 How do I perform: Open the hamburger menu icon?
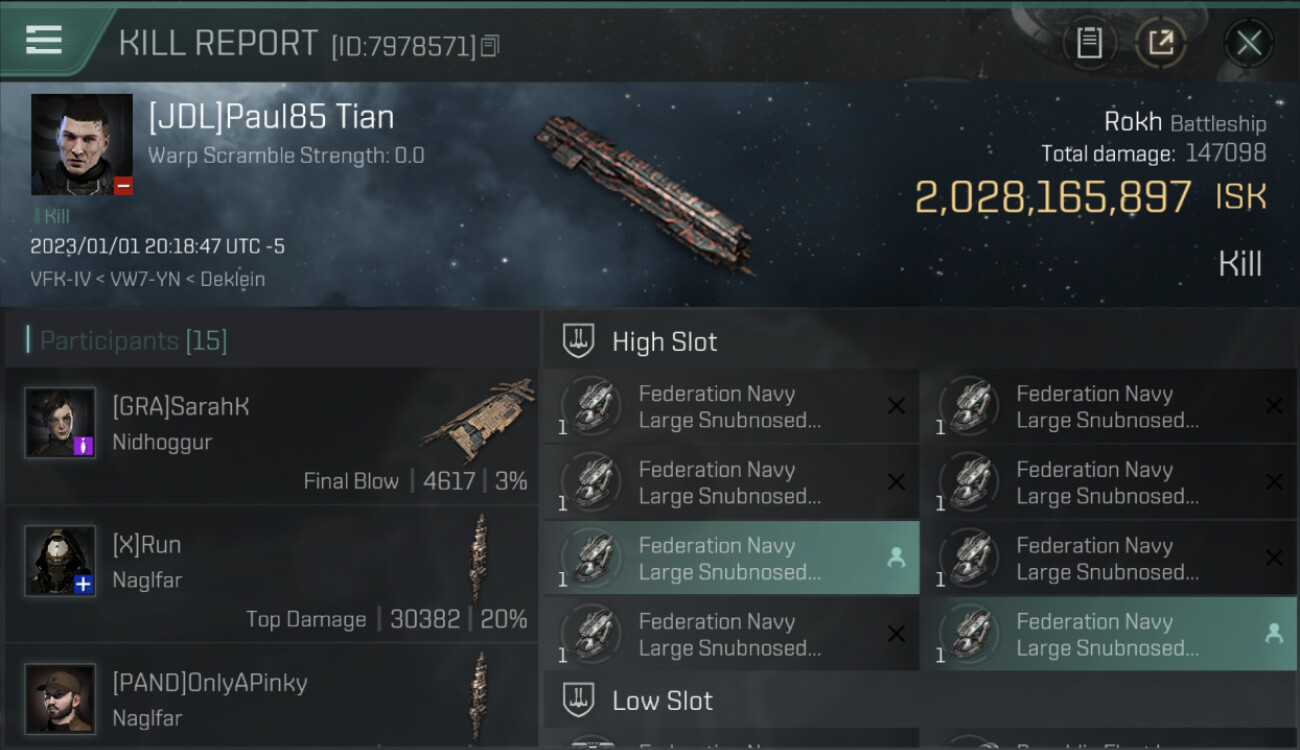coord(44,40)
